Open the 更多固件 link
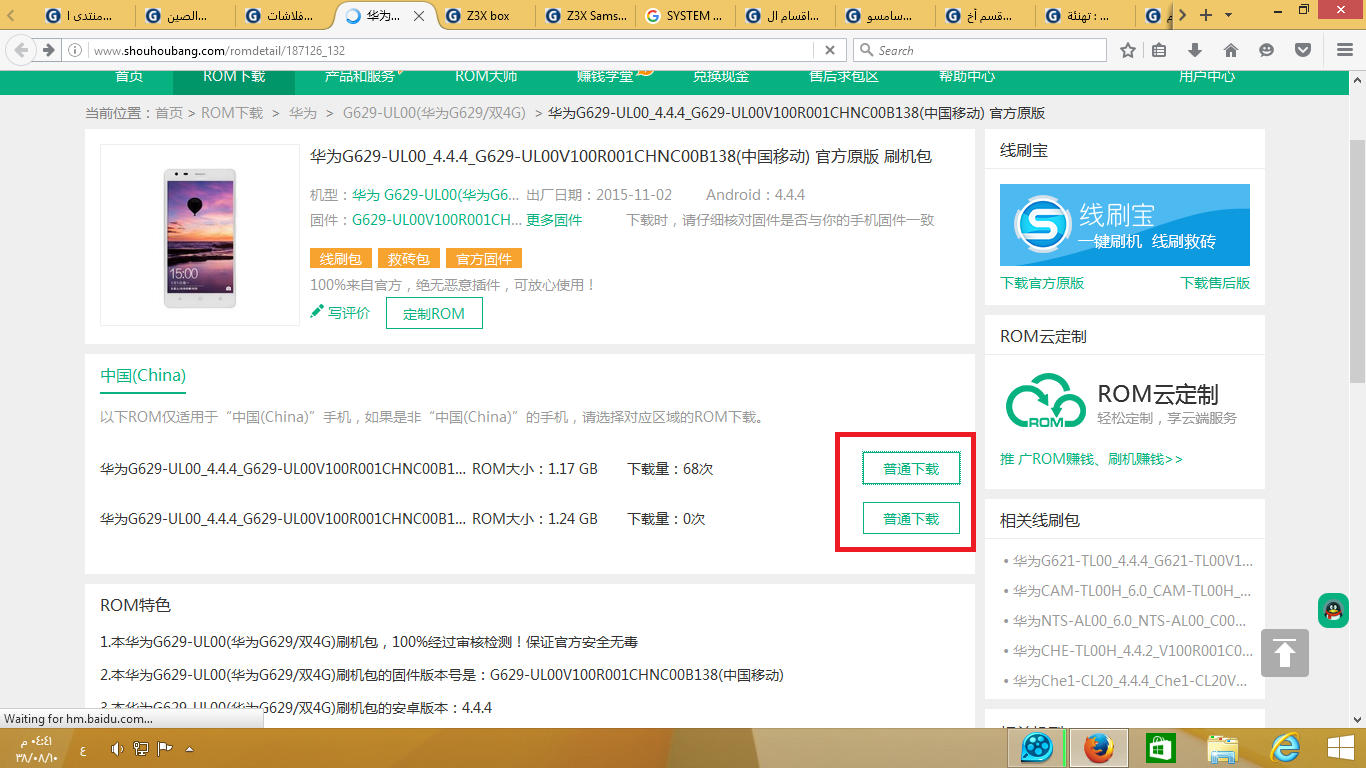The image size is (1366, 768). [554, 220]
